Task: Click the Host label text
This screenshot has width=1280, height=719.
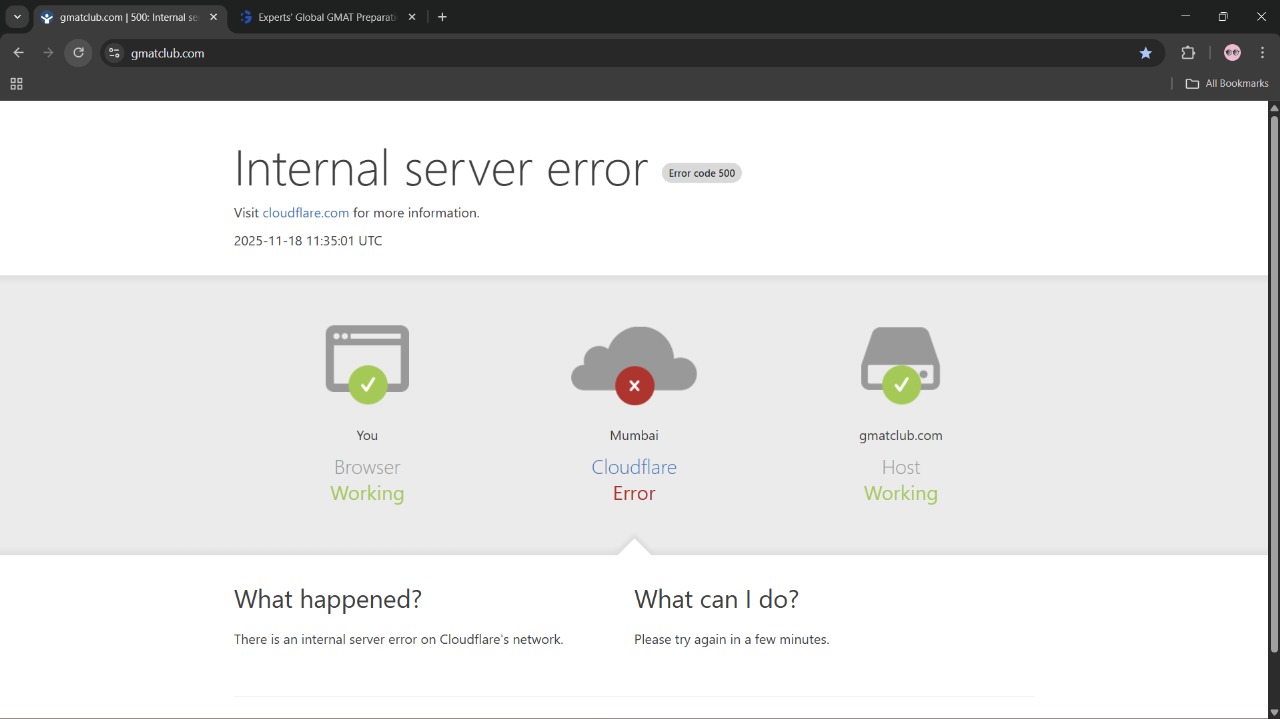Action: 901,467
